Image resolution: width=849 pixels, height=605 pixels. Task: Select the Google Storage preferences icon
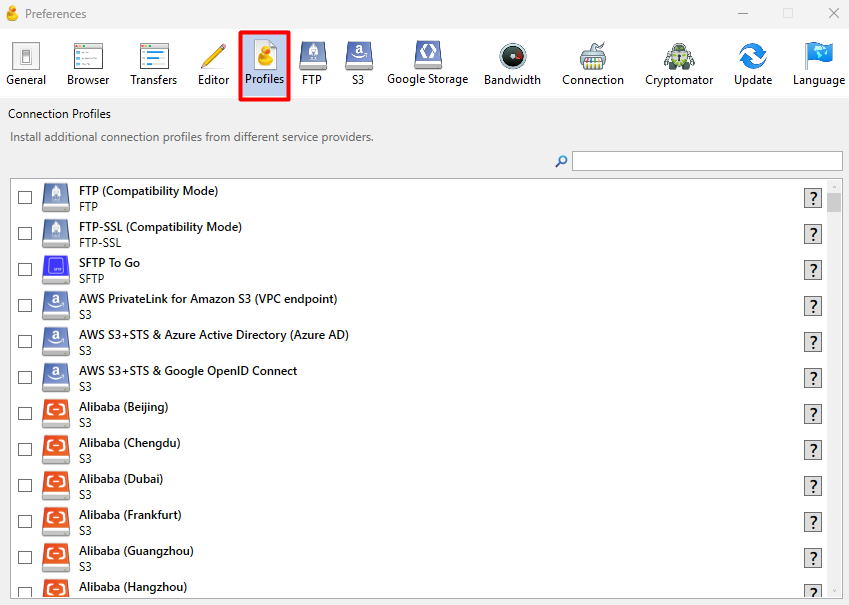coord(427,64)
